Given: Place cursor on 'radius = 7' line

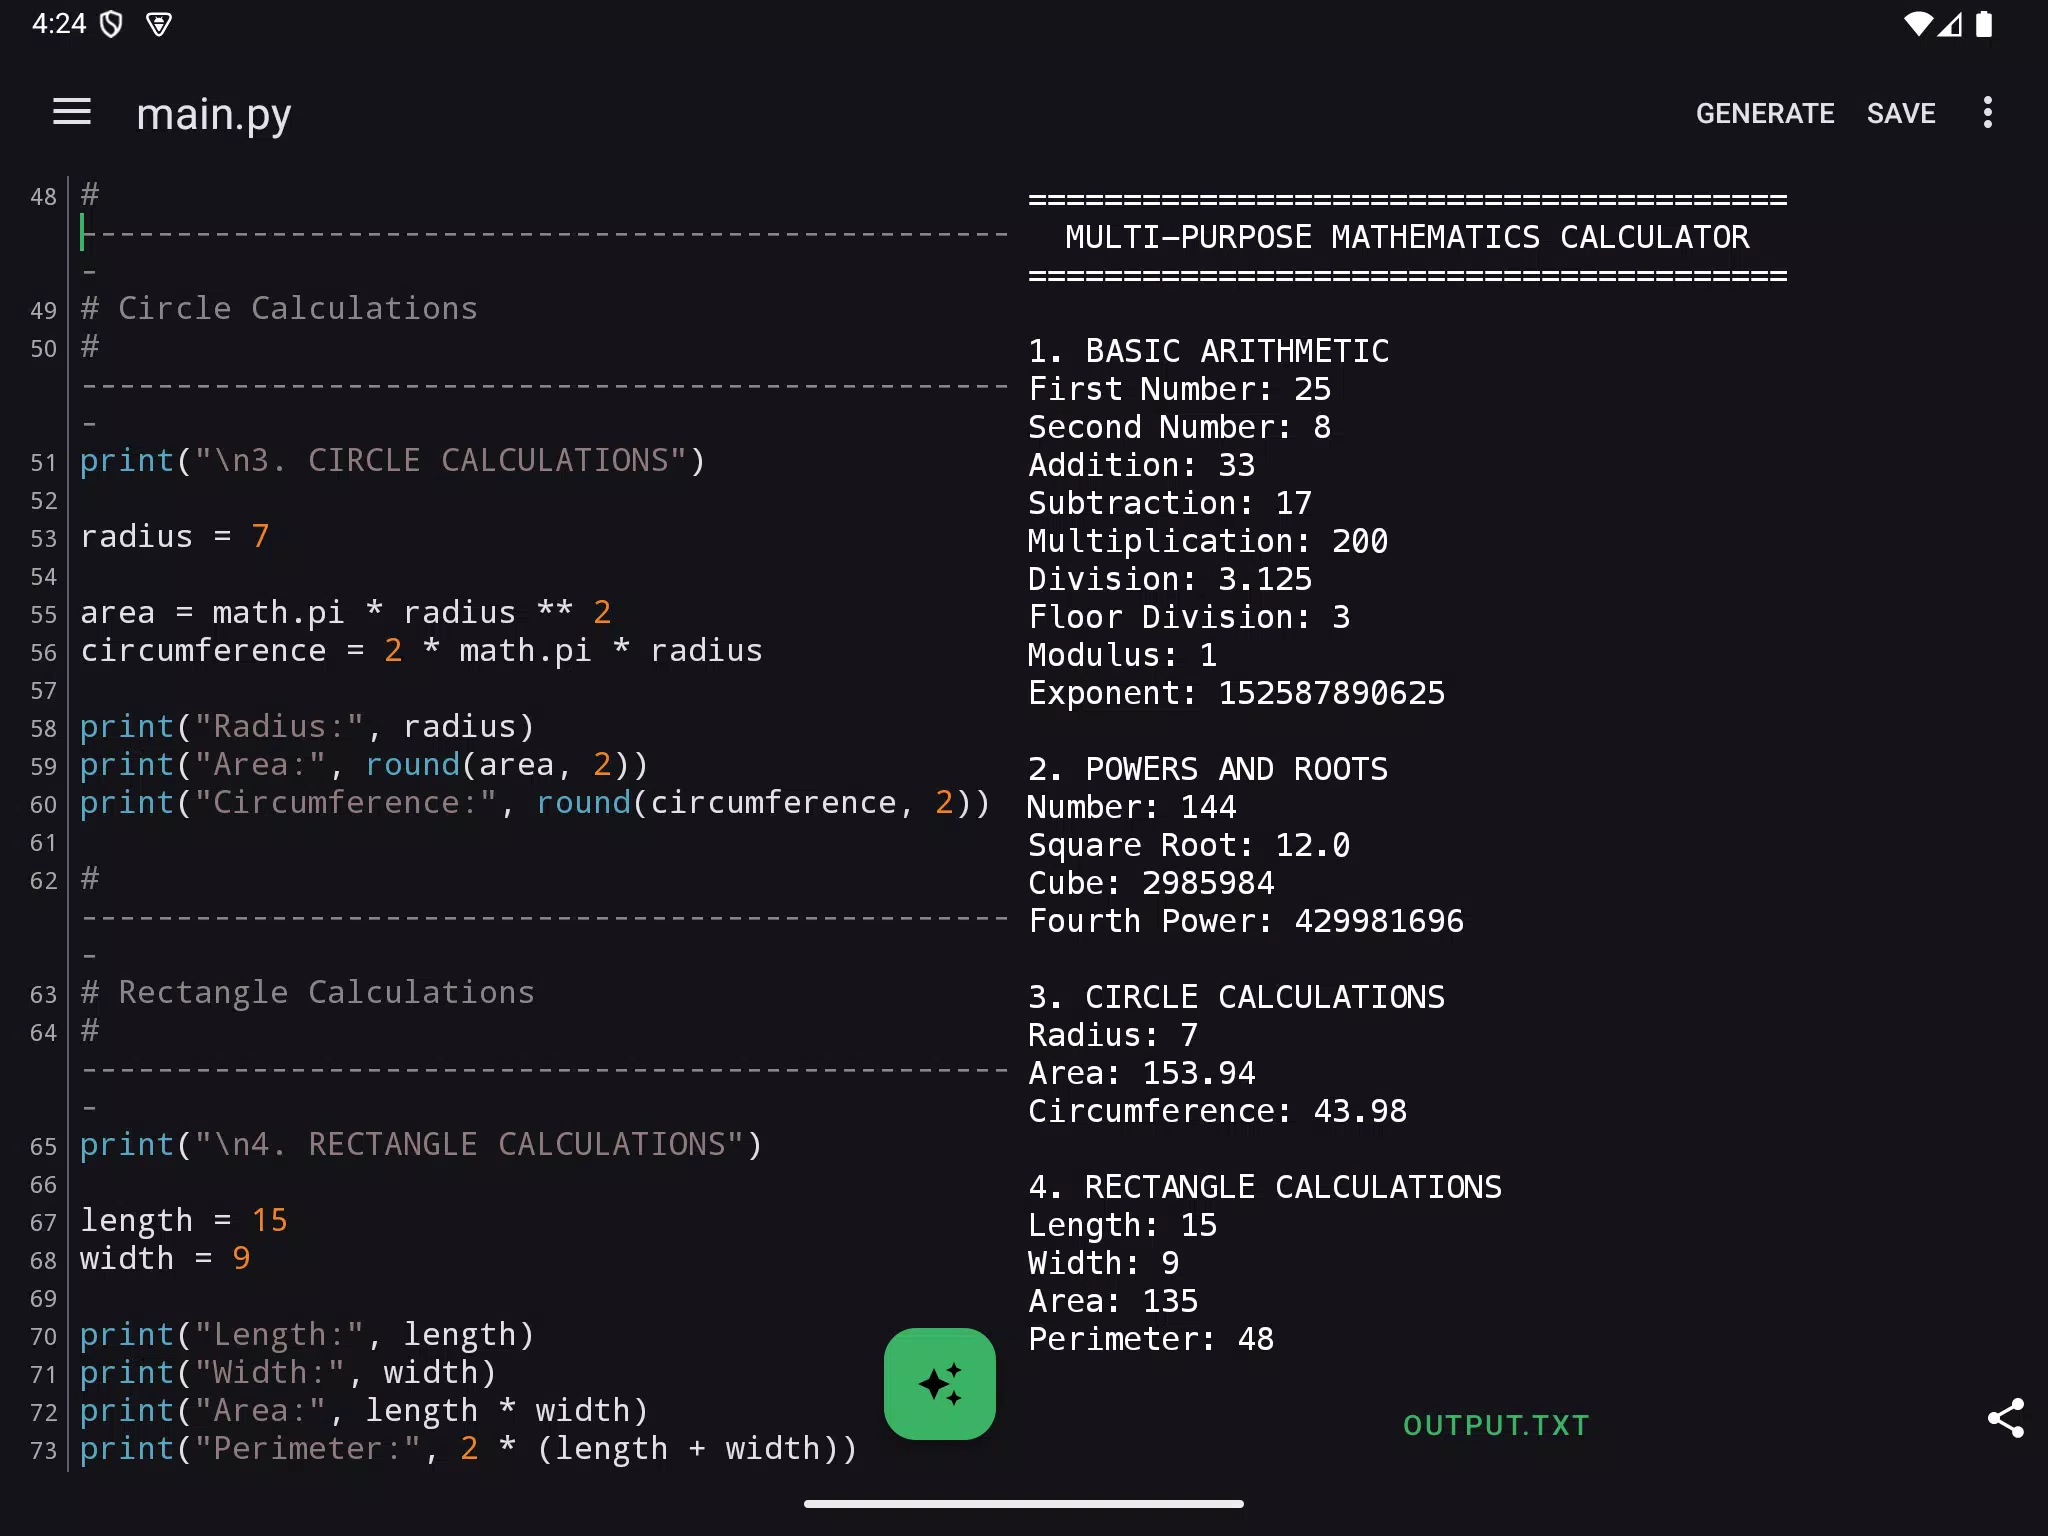Looking at the screenshot, I should (x=175, y=537).
